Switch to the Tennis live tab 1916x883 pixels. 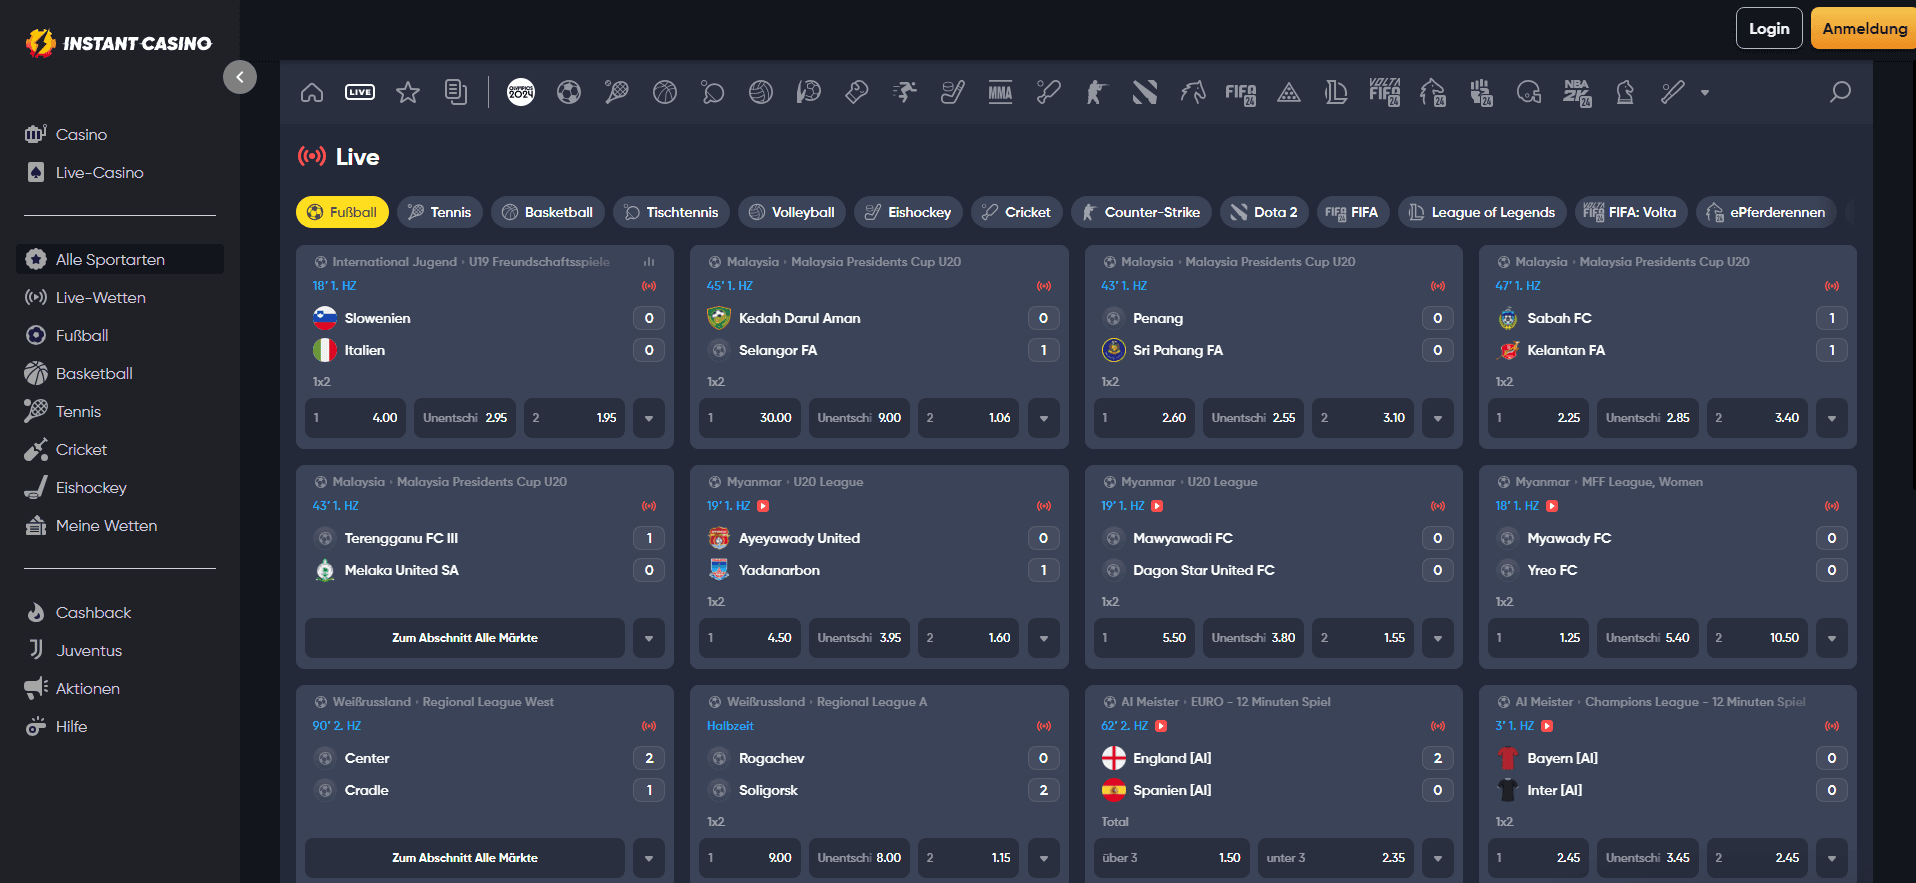click(x=440, y=212)
